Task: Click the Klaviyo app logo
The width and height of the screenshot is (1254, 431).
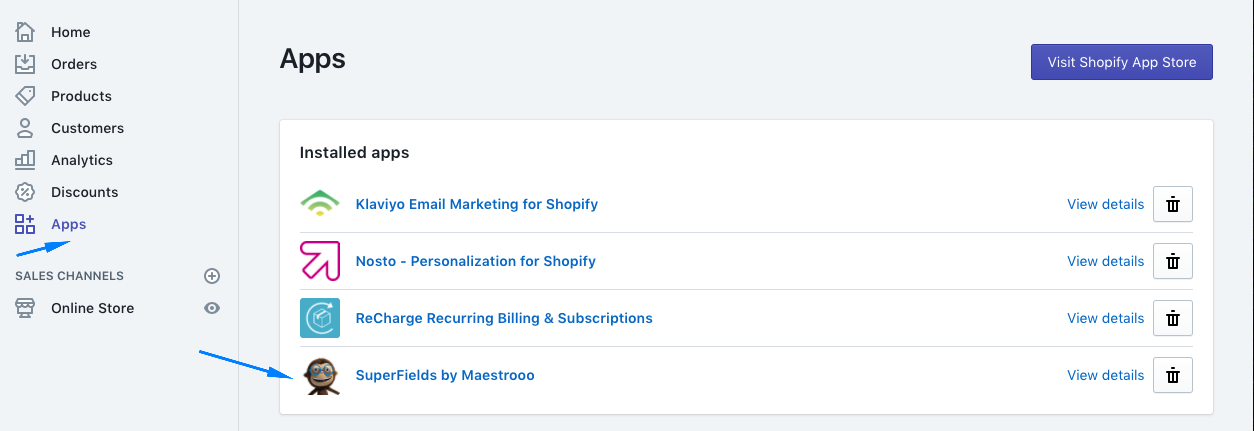Action: 320,204
